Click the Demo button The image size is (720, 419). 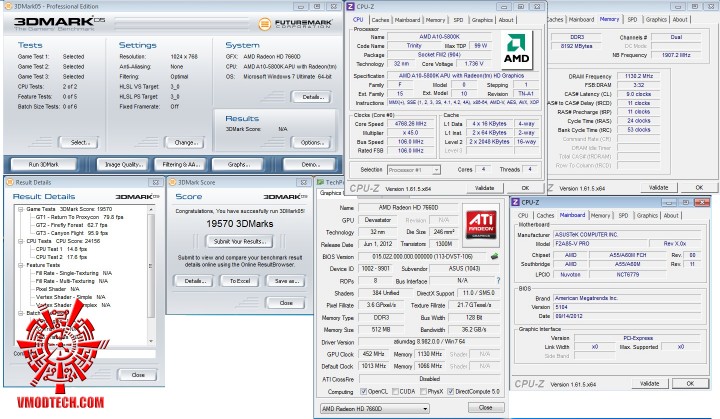tap(308, 164)
